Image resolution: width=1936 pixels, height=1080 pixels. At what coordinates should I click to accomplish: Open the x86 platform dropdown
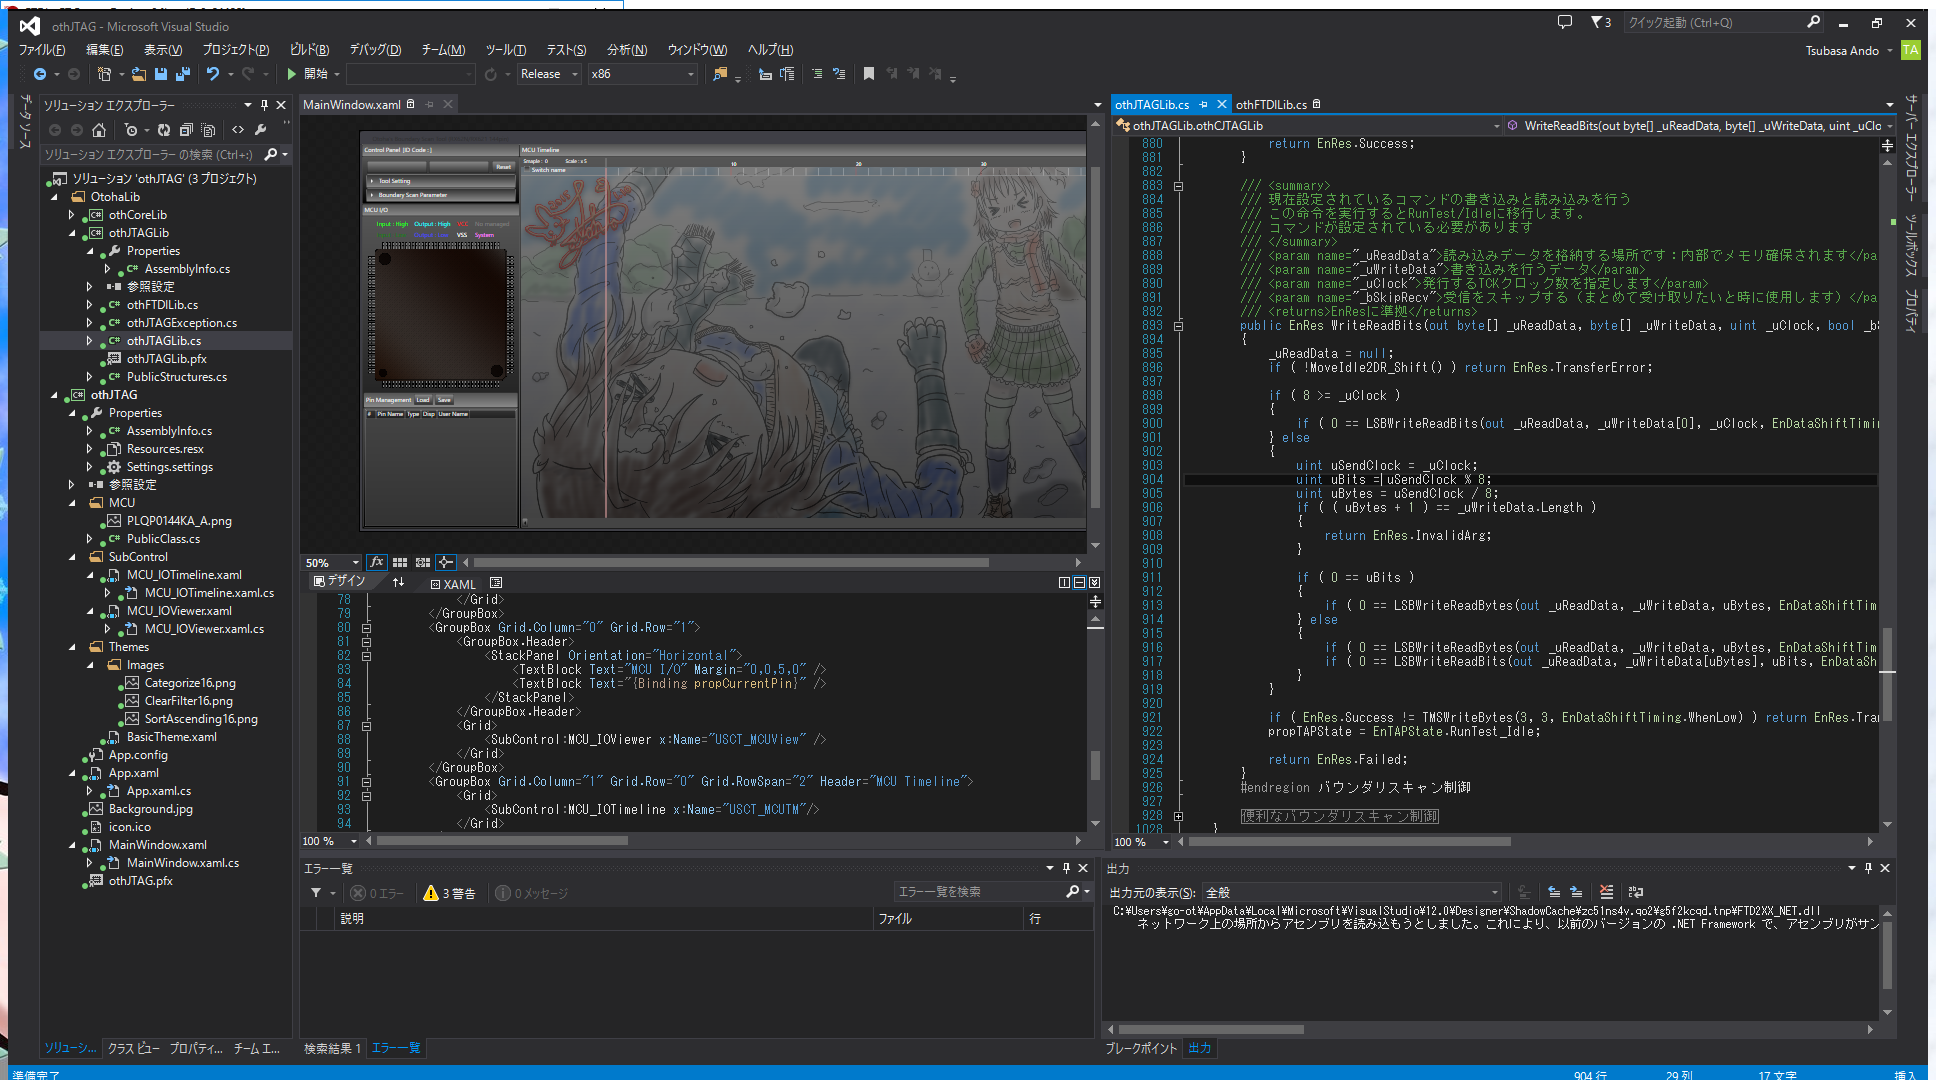click(x=642, y=74)
